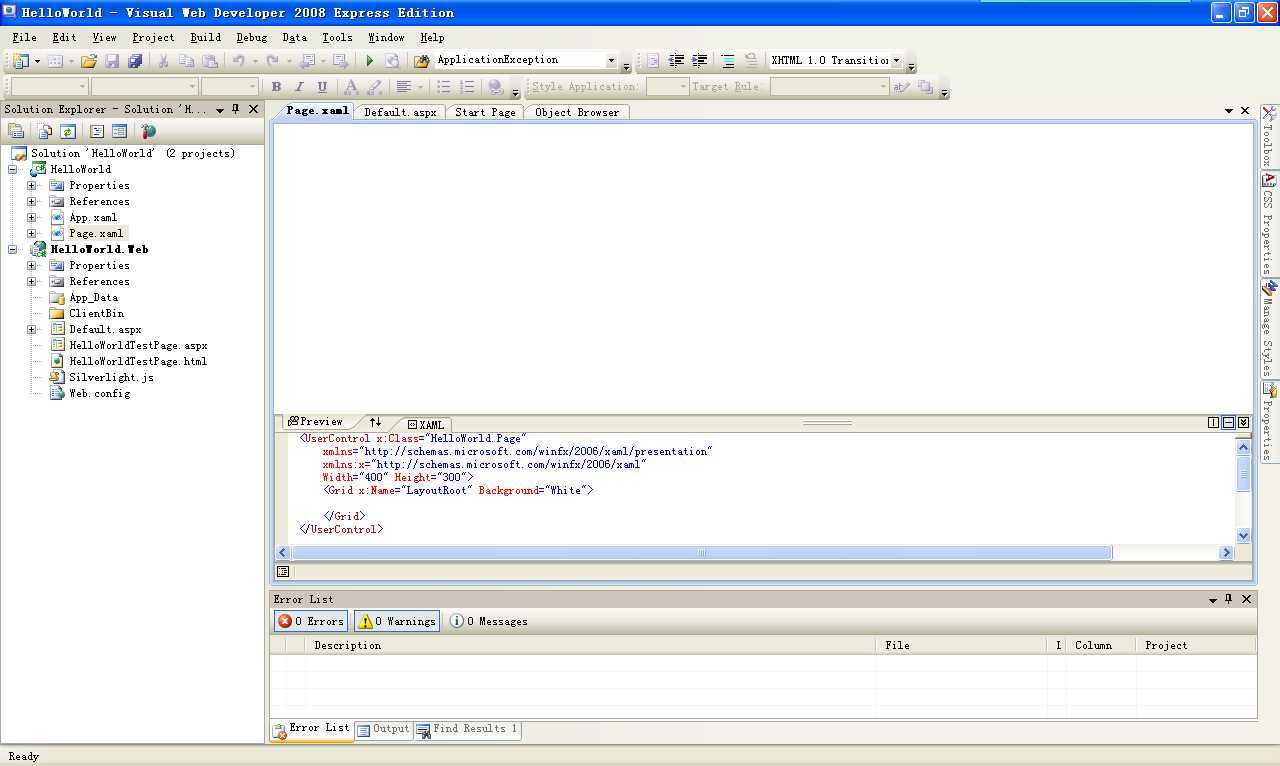Image resolution: width=1280 pixels, height=766 pixels.
Task: Open Solution Explorer window position dropdown
Action: coord(219,110)
